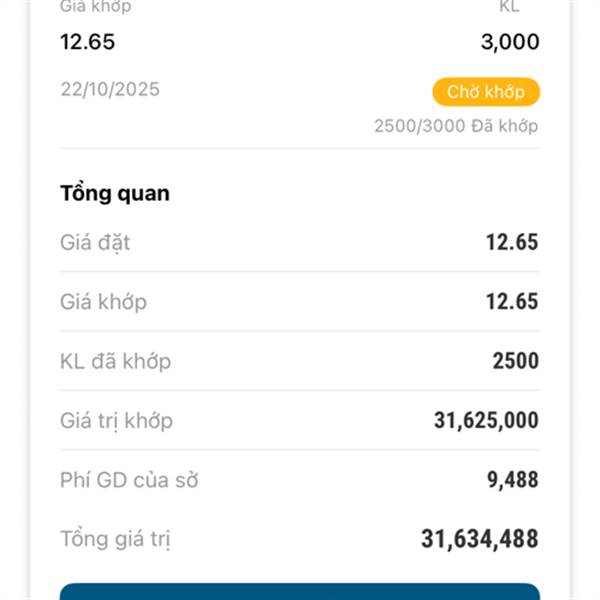The width and height of the screenshot is (600, 600).
Task: Select the total value 31,634,488
Action: click(x=479, y=540)
